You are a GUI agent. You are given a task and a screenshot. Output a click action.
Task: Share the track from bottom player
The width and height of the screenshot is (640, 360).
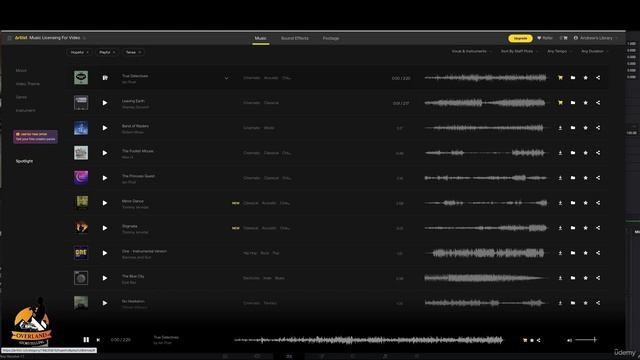[x=538, y=340]
